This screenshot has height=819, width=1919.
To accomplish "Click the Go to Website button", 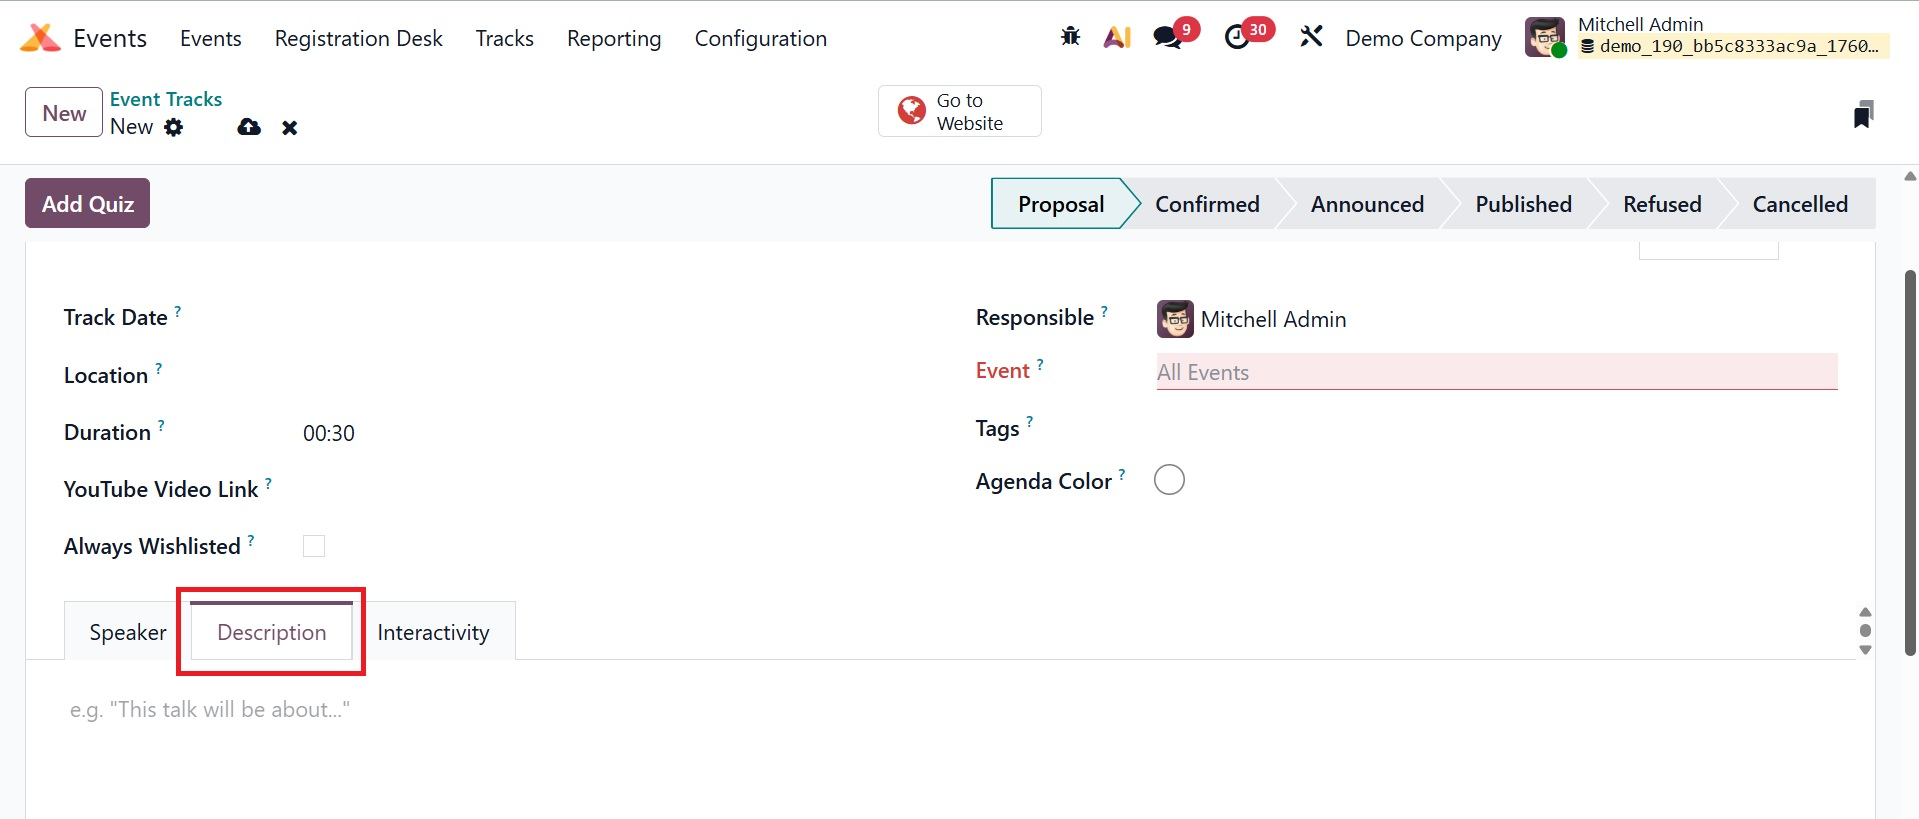I will click(959, 111).
